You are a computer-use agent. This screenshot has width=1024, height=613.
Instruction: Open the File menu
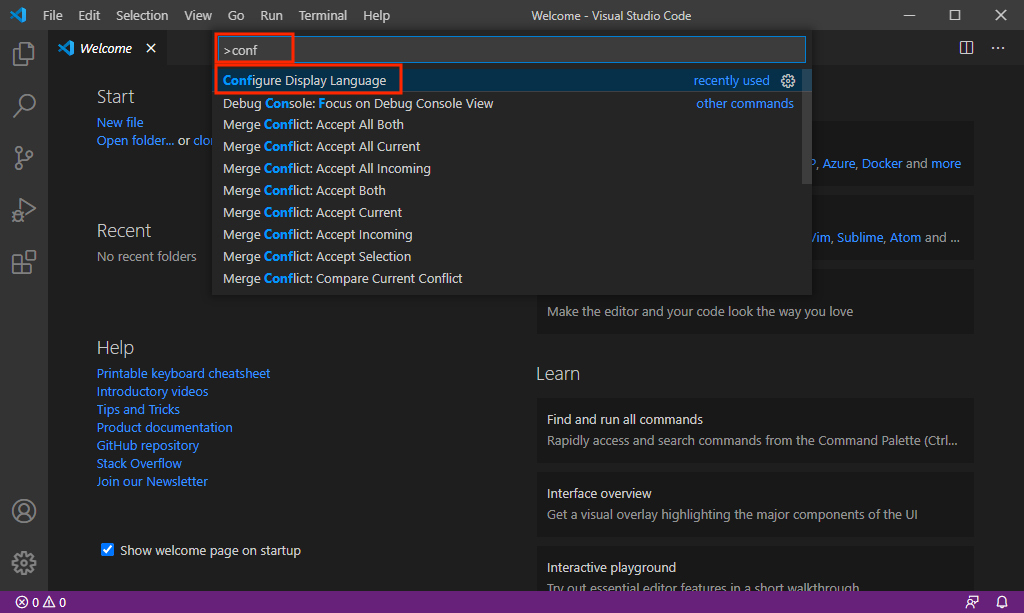click(52, 15)
